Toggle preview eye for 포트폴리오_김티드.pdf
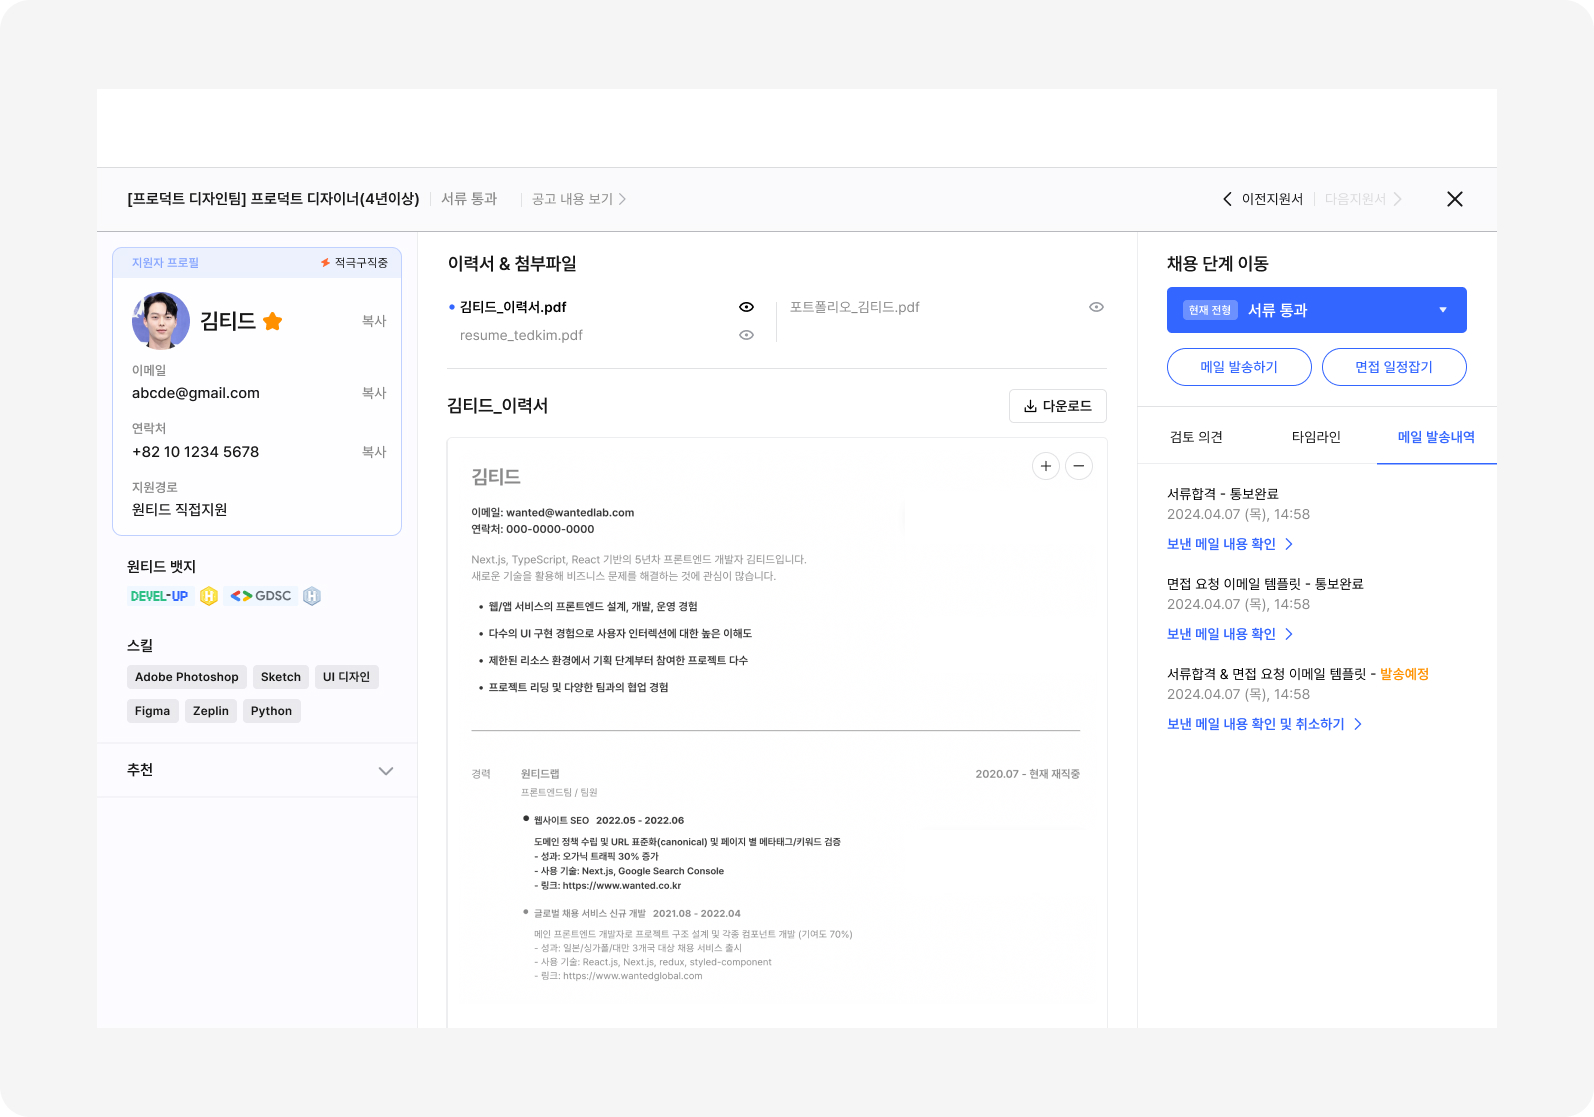Viewport: 1594px width, 1117px height. click(1096, 307)
